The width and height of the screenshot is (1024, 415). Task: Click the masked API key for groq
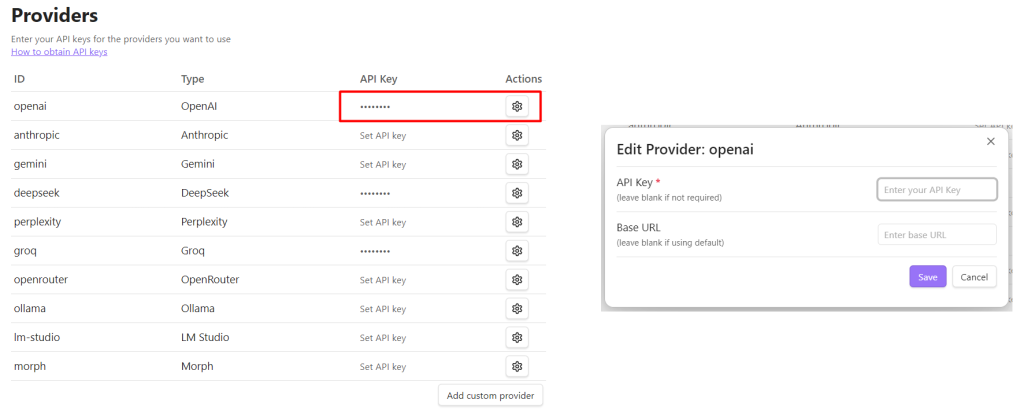tap(375, 251)
